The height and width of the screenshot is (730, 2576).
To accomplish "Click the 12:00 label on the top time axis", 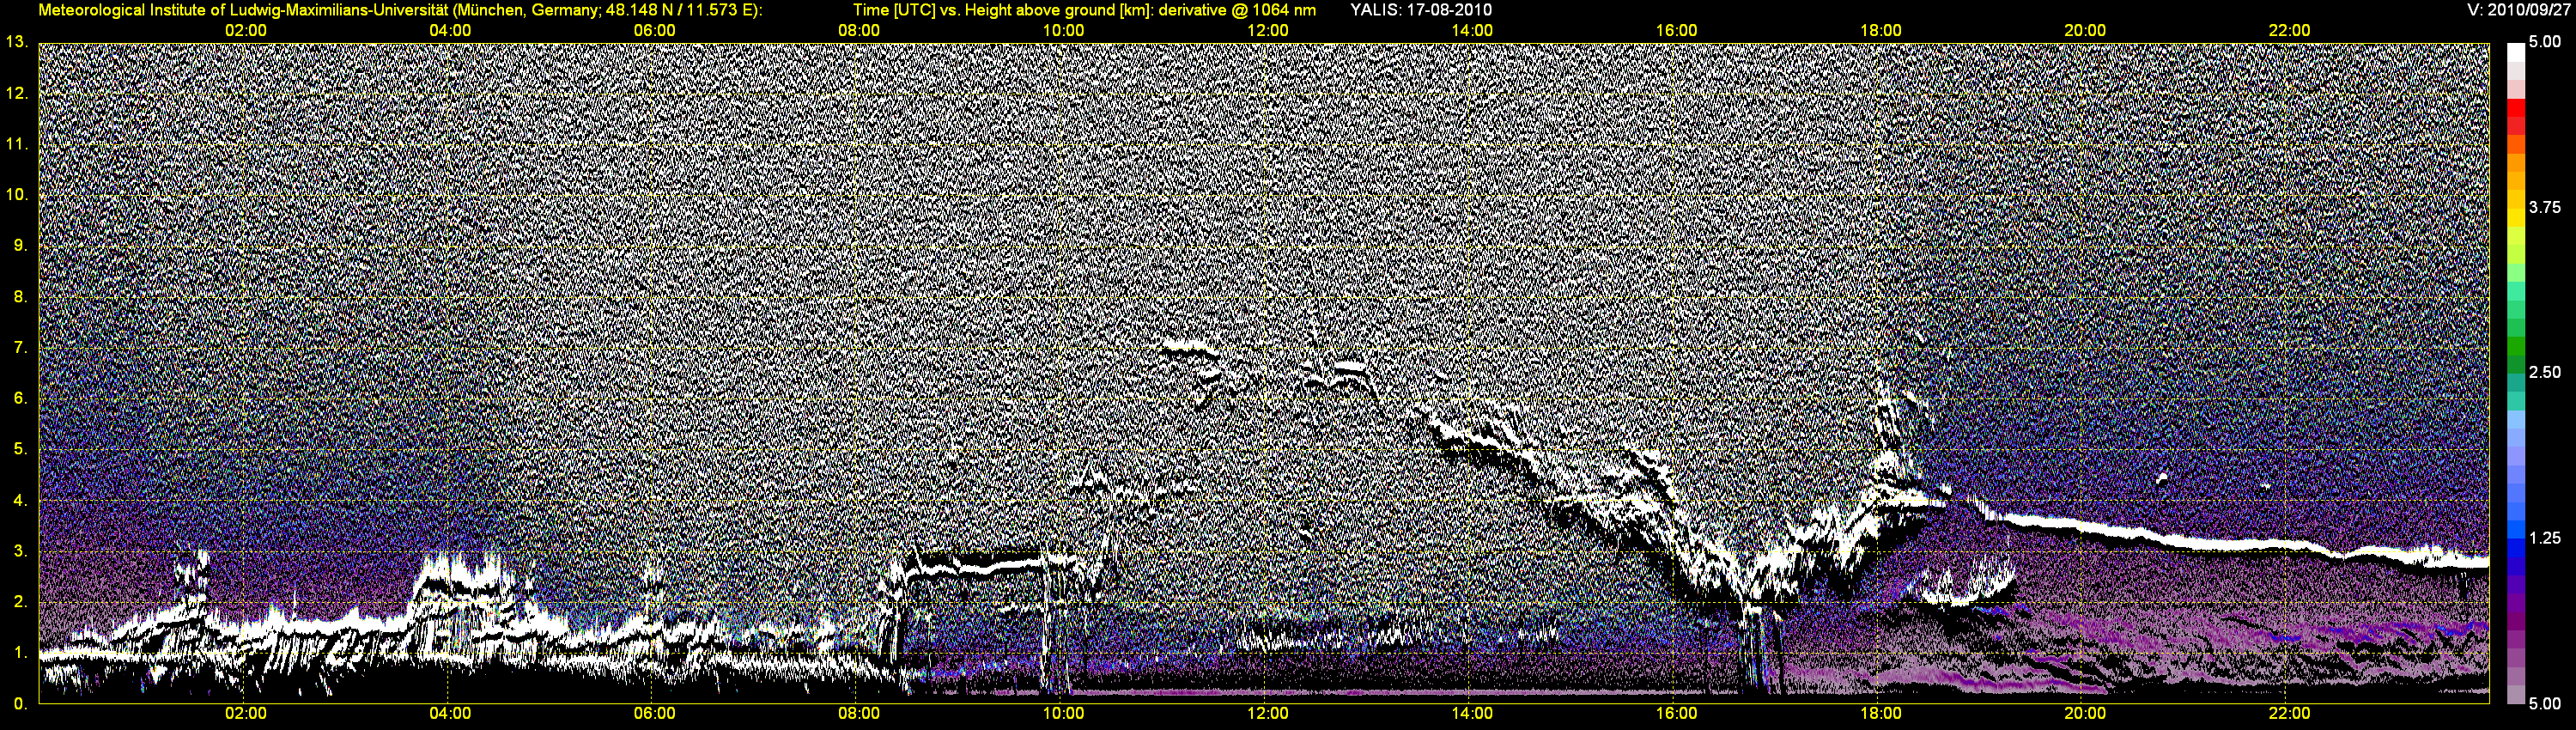I will pyautogui.click(x=1267, y=30).
